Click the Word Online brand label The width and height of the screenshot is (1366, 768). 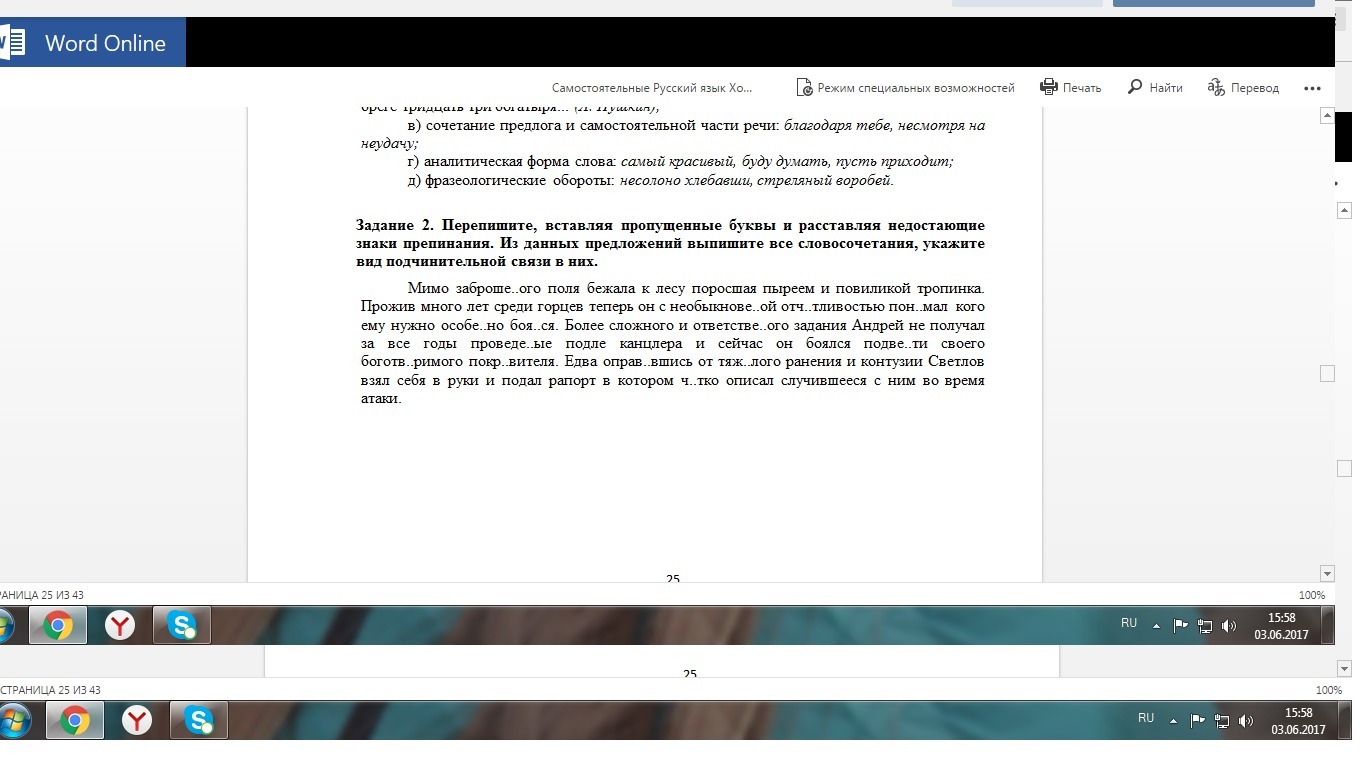click(x=105, y=43)
